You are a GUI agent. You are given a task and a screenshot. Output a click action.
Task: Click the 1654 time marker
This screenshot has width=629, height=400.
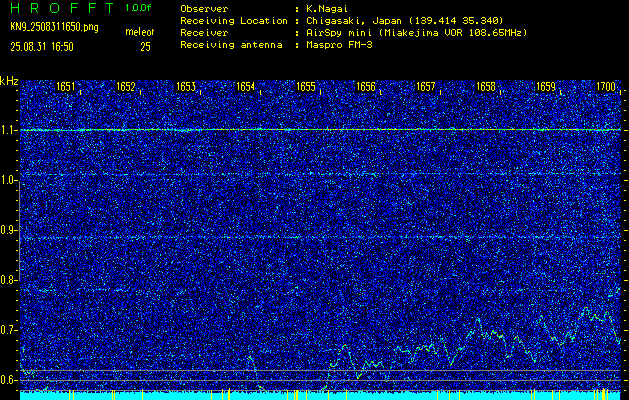coord(246,87)
